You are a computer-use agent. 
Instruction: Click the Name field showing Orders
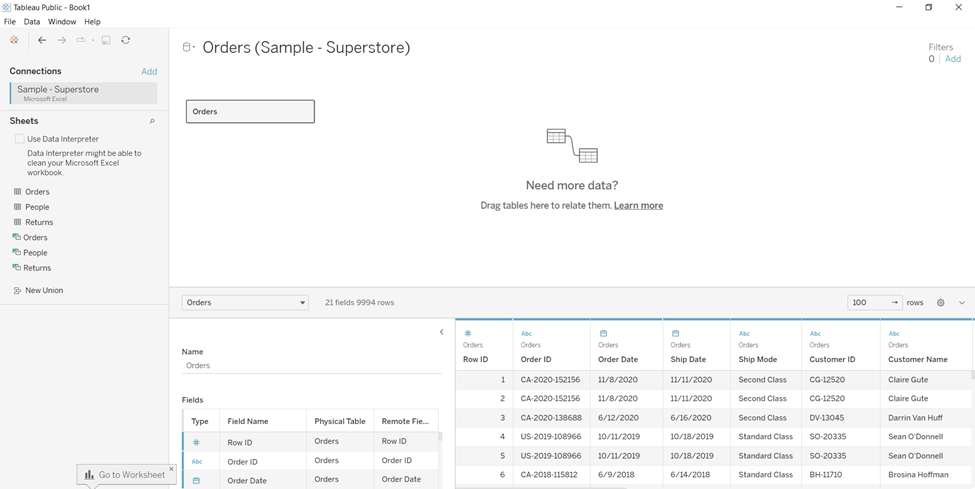click(x=312, y=366)
